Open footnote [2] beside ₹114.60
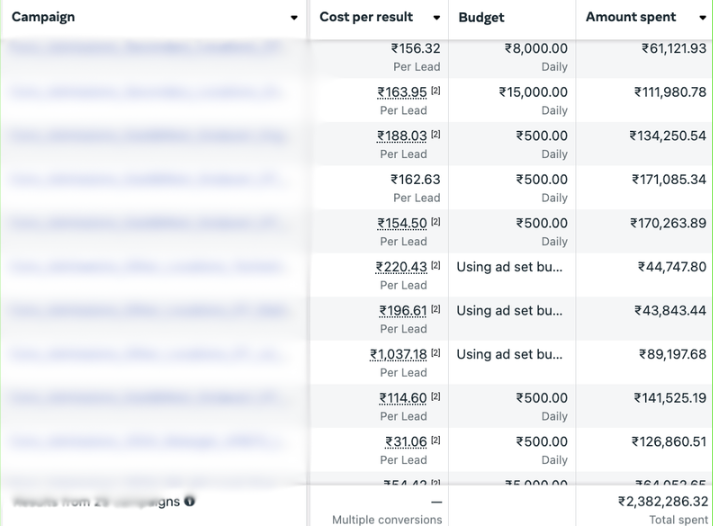This screenshot has height=526, width=713. coord(436,396)
